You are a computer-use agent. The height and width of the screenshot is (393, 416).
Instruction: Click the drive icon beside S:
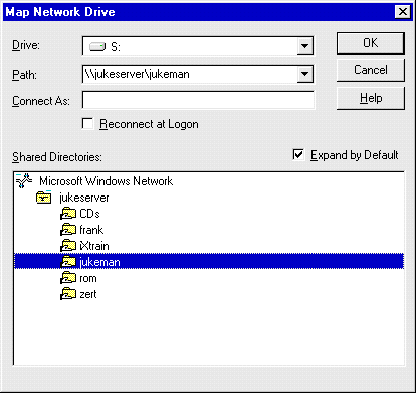97,46
